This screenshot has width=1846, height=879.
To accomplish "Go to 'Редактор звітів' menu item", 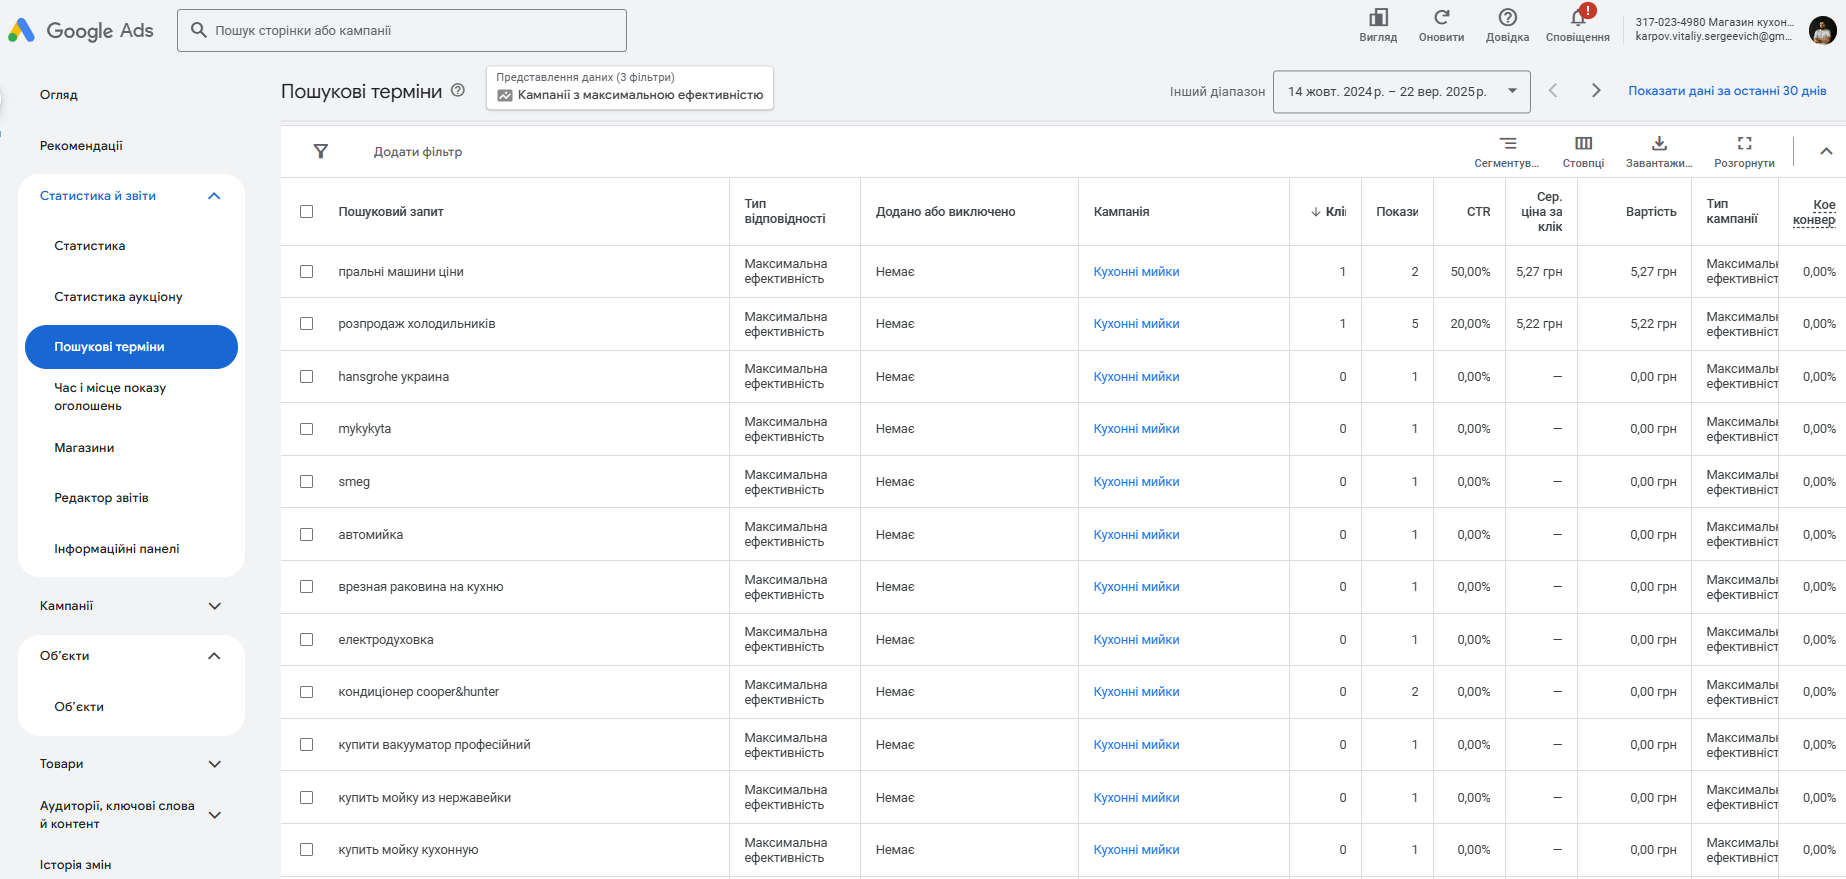I will point(101,498).
